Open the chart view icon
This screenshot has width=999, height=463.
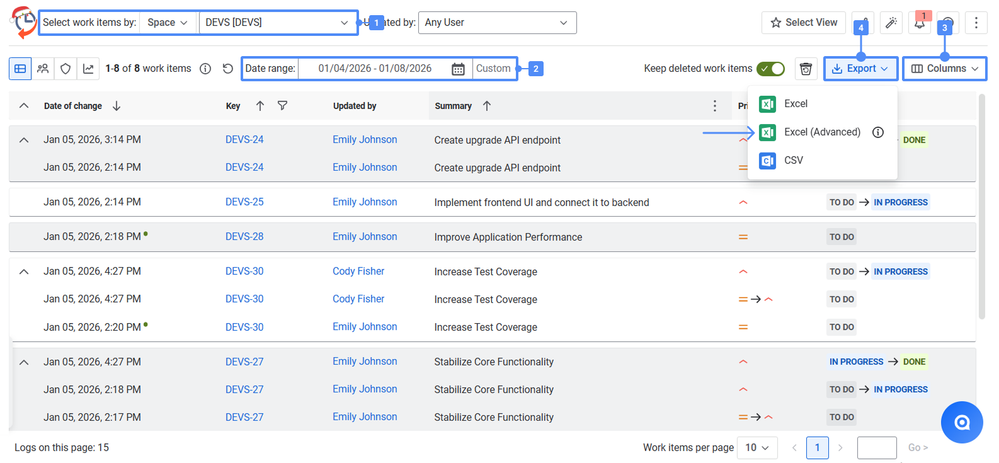pos(89,69)
